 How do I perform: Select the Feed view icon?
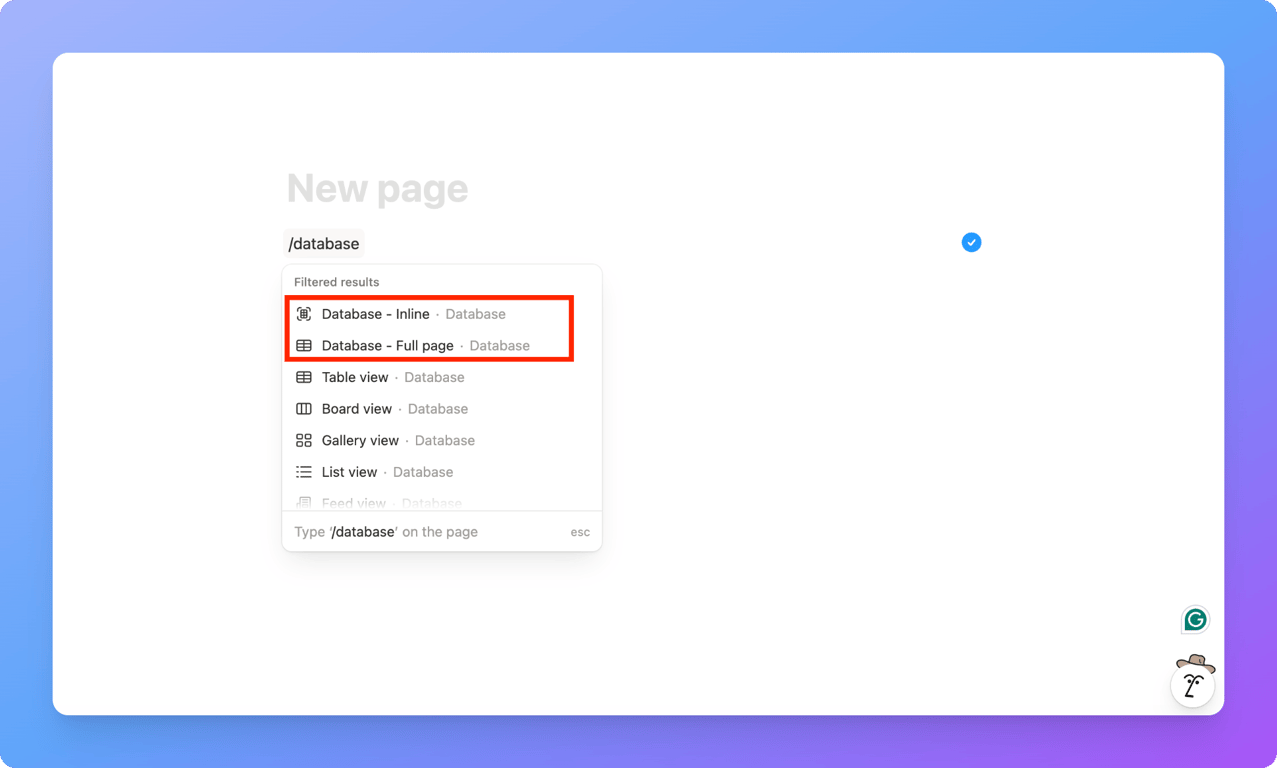coord(303,502)
